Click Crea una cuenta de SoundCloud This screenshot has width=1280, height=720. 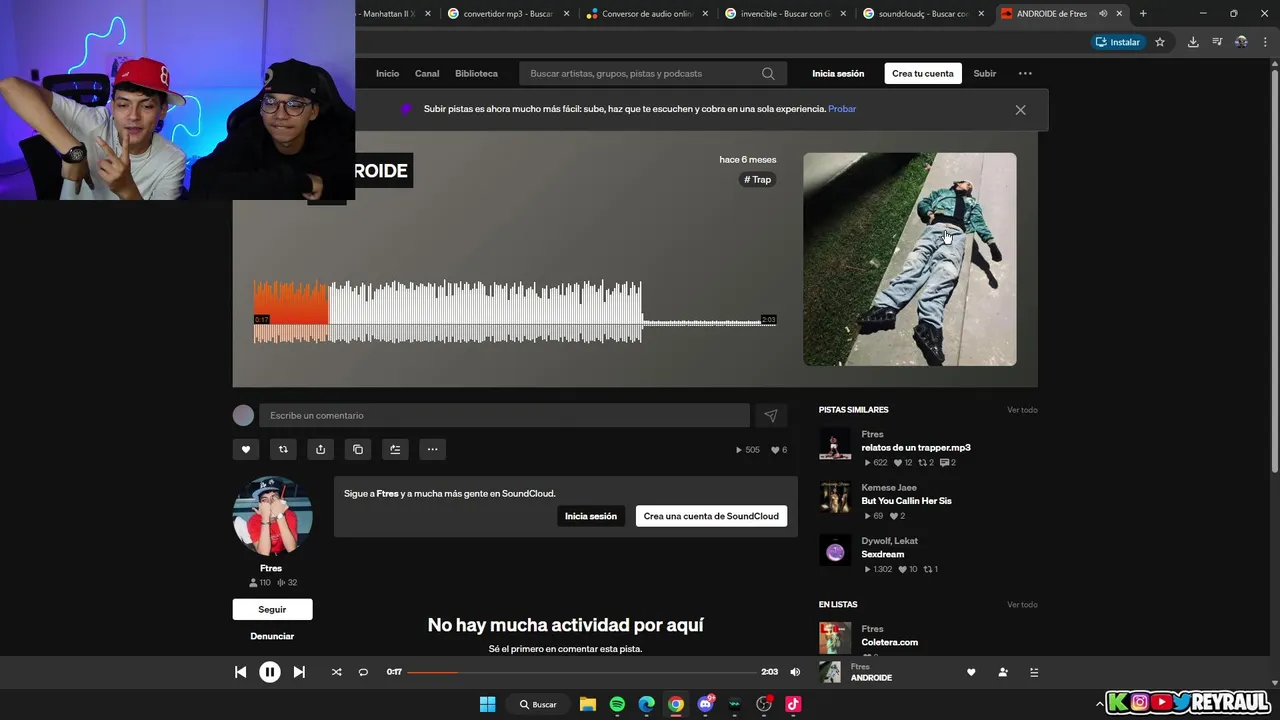pos(711,516)
